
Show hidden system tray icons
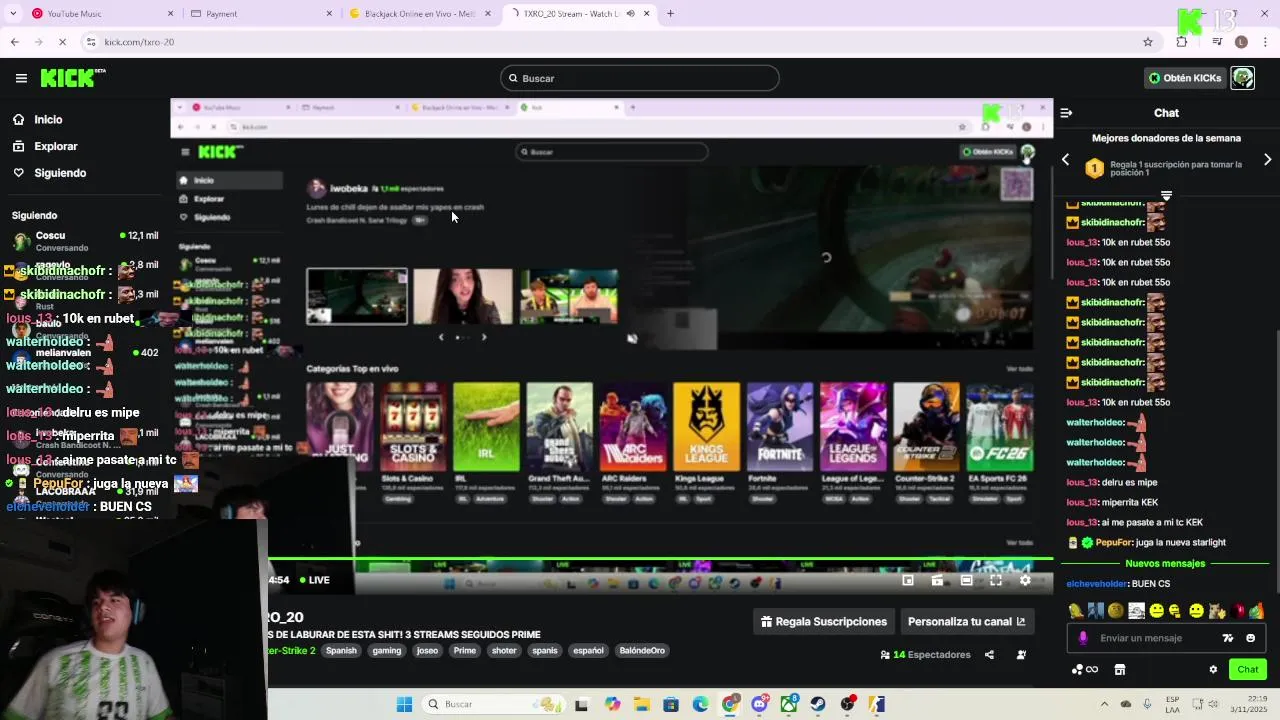[1104, 704]
